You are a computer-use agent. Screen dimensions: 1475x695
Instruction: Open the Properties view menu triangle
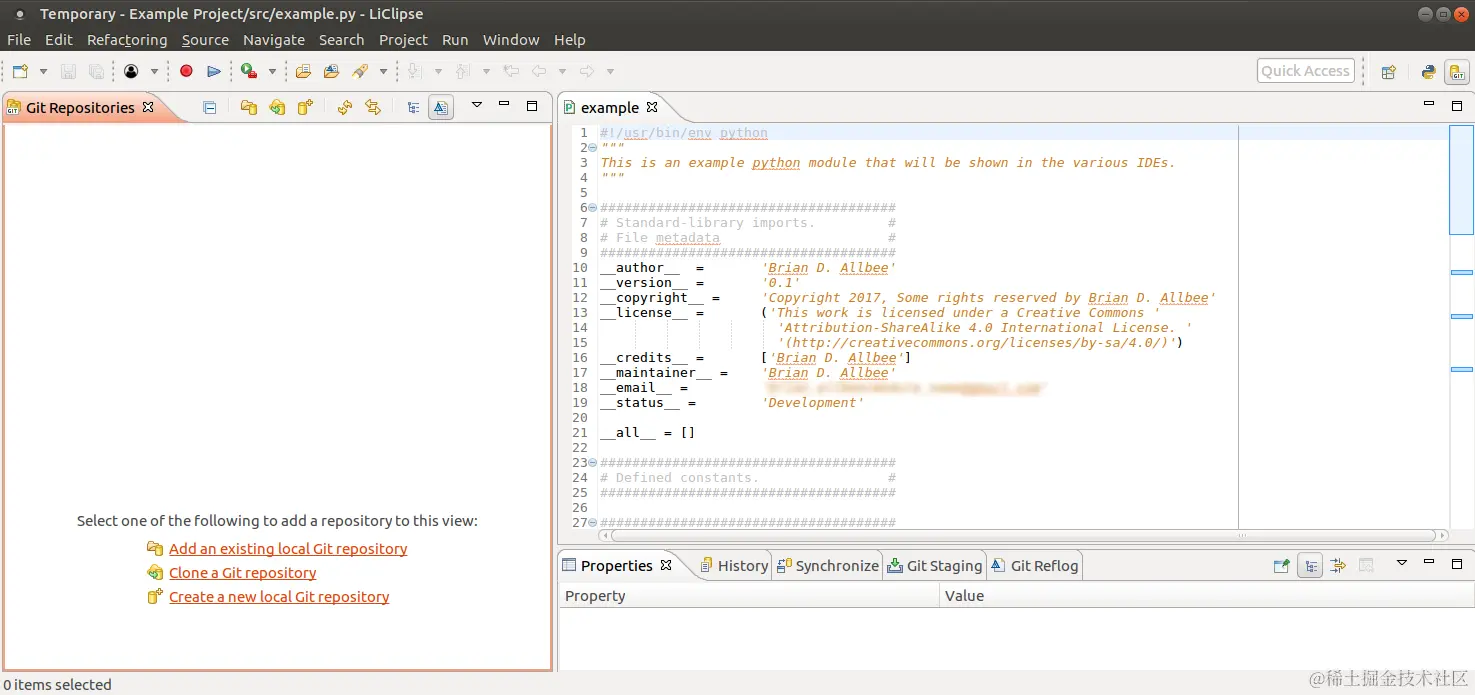click(x=1402, y=563)
